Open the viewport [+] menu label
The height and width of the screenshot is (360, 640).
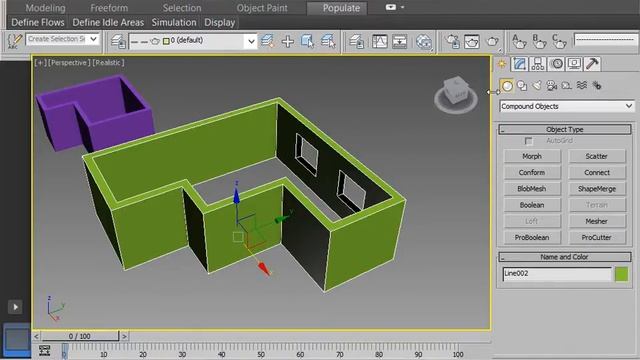pos(40,62)
